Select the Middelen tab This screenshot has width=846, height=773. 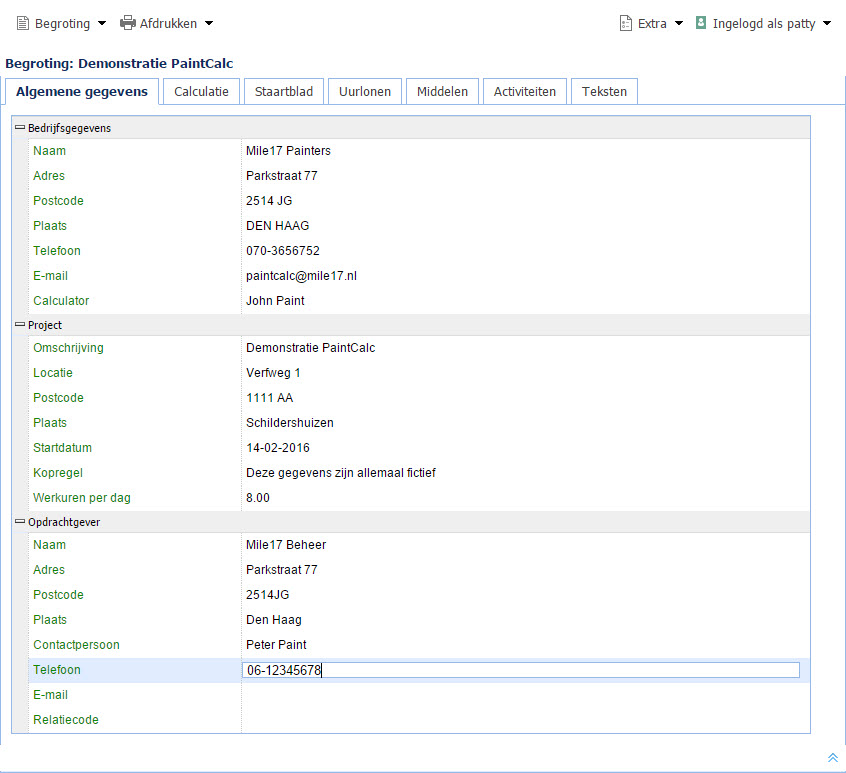tap(442, 91)
